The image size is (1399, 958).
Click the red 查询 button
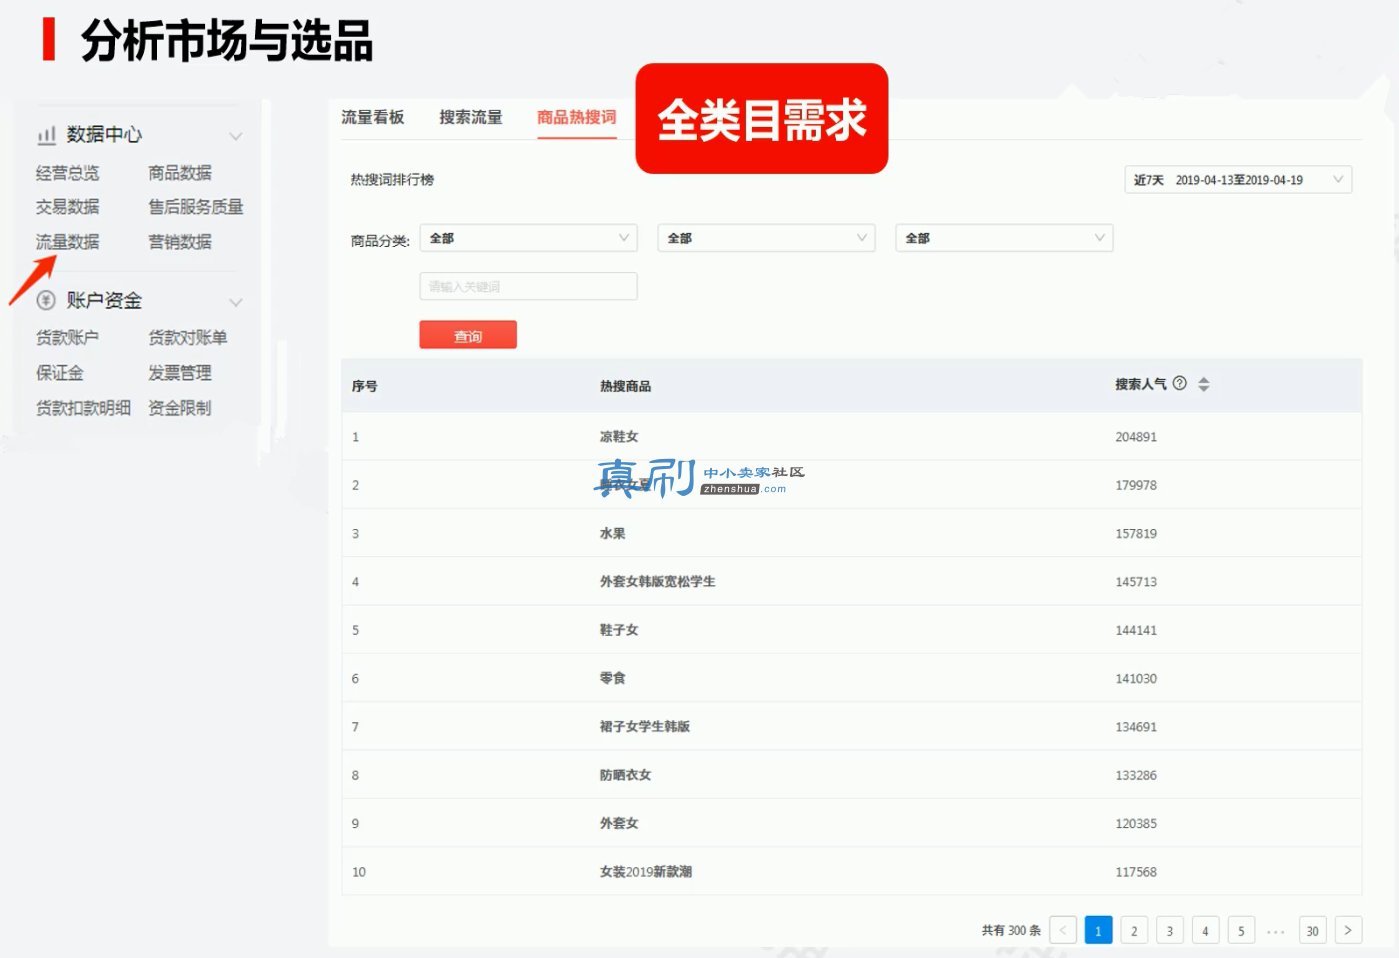tap(468, 335)
